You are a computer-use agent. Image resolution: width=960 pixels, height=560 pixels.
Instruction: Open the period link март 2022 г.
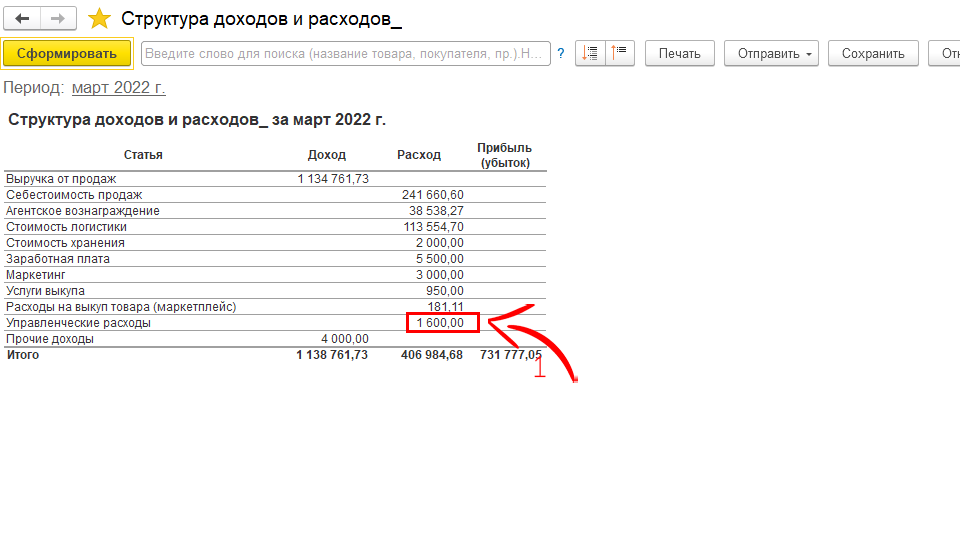pos(118,88)
